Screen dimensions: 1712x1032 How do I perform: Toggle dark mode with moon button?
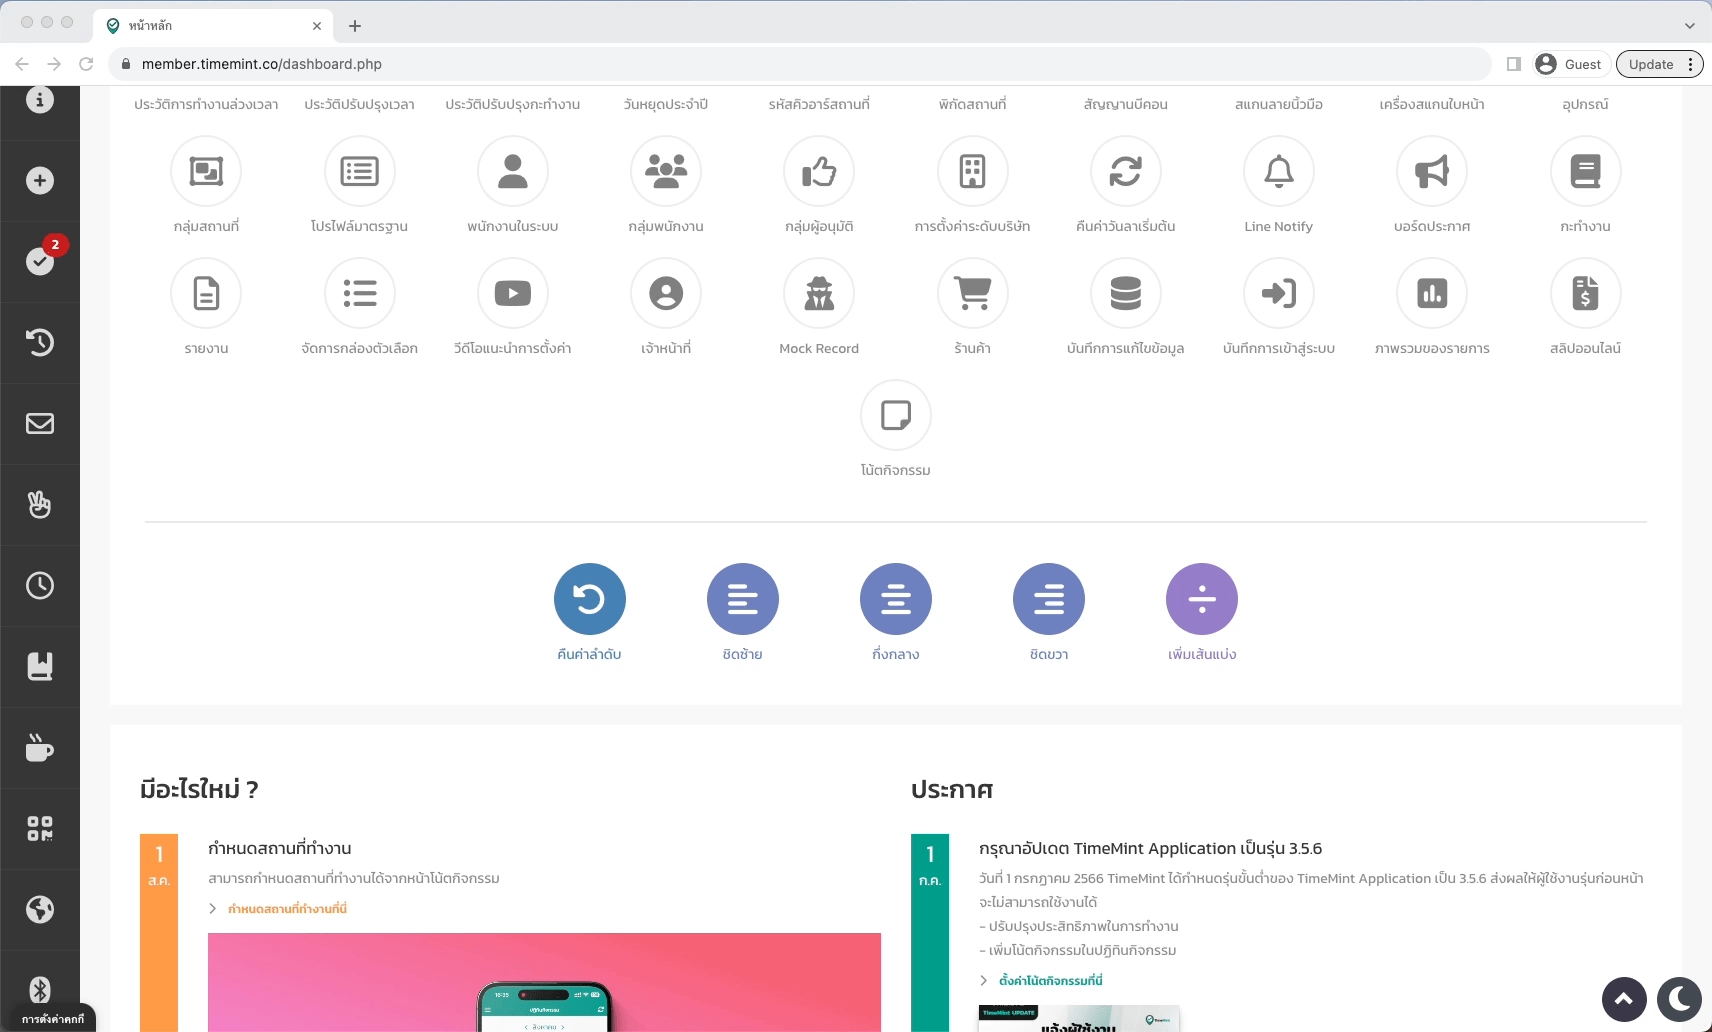(x=1679, y=998)
